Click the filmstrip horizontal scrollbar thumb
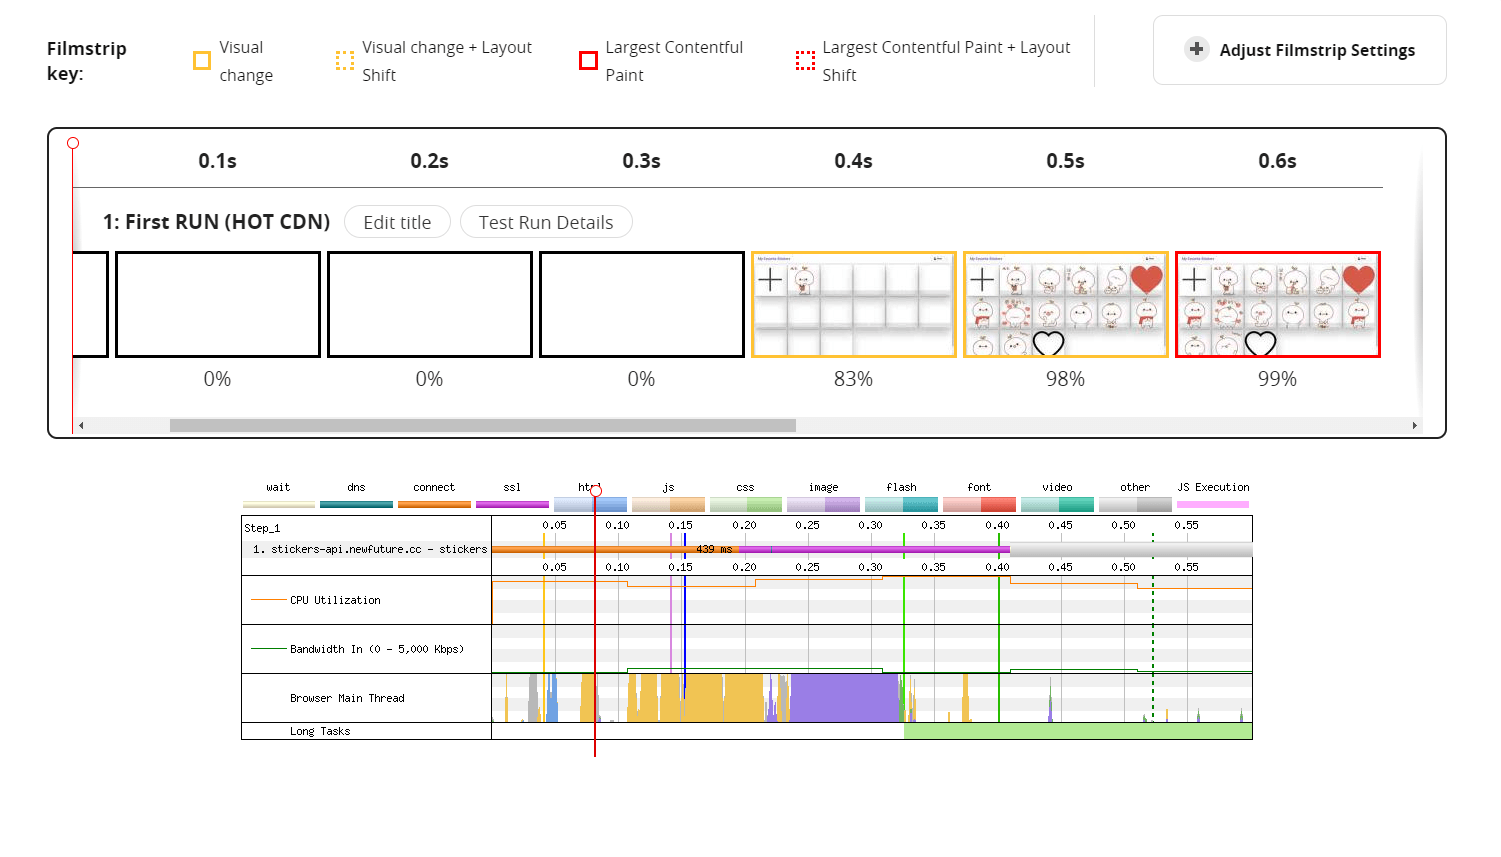 (x=483, y=425)
